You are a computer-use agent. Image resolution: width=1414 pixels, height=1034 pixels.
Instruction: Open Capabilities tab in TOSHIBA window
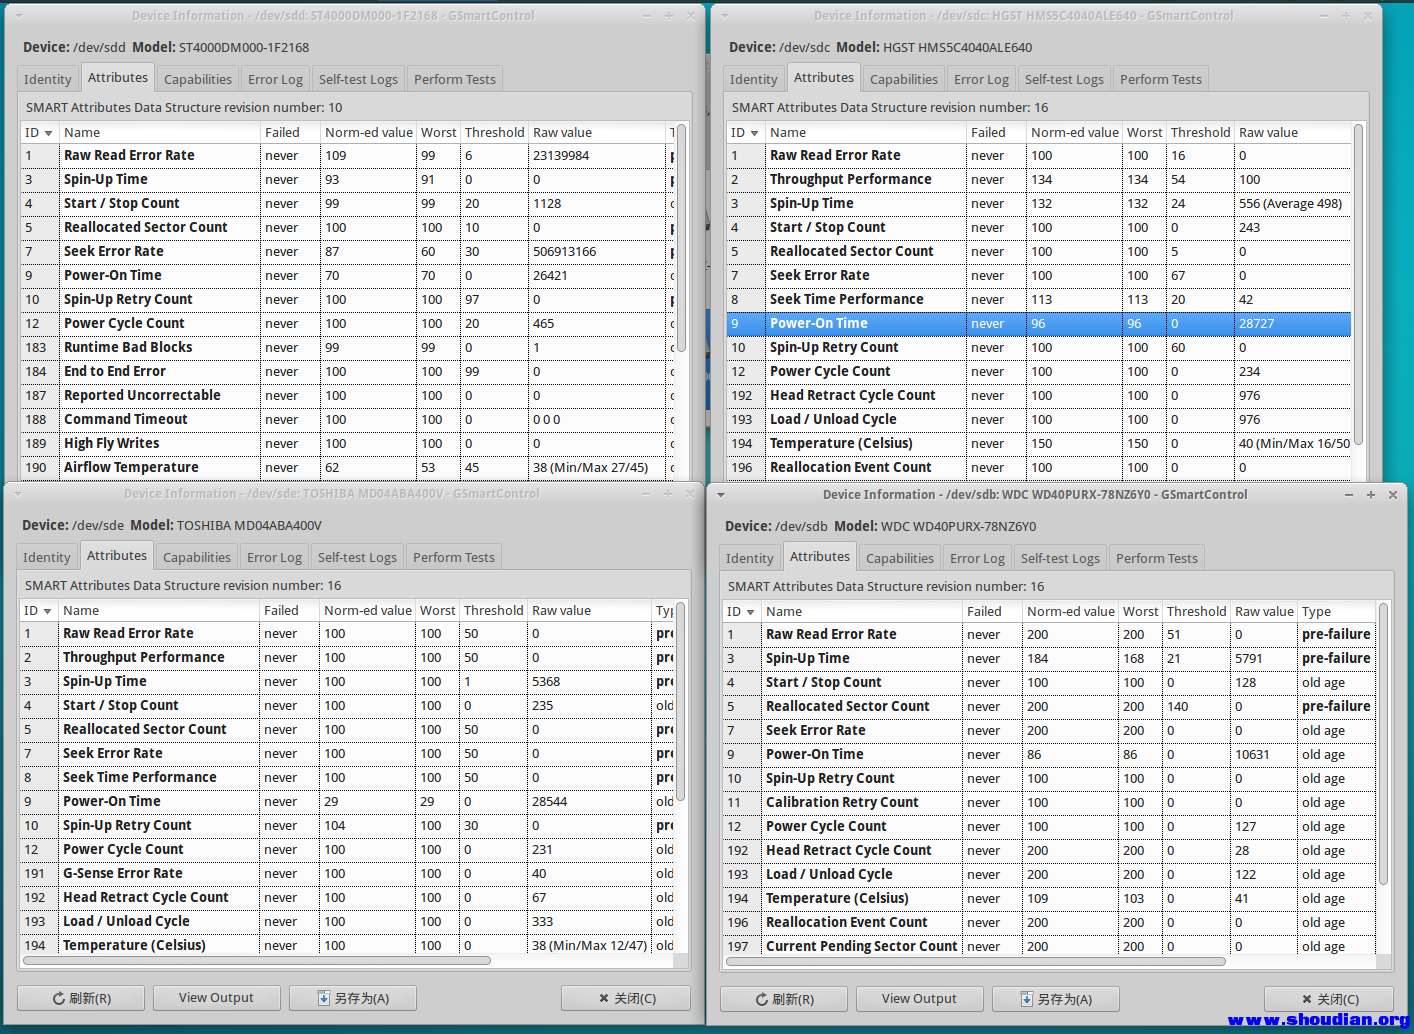pos(197,557)
